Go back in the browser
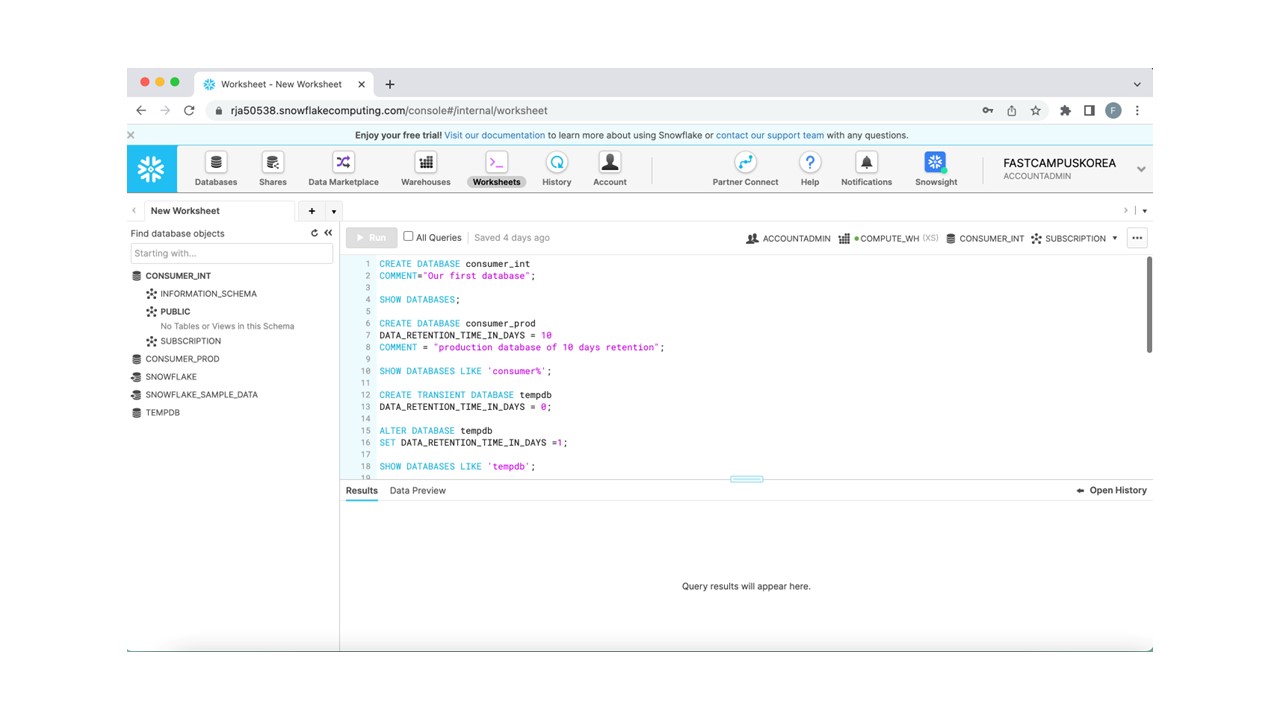The width and height of the screenshot is (1280, 720). [x=141, y=111]
